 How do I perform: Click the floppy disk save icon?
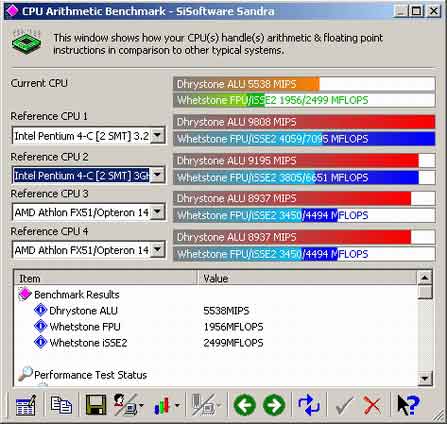click(96, 405)
